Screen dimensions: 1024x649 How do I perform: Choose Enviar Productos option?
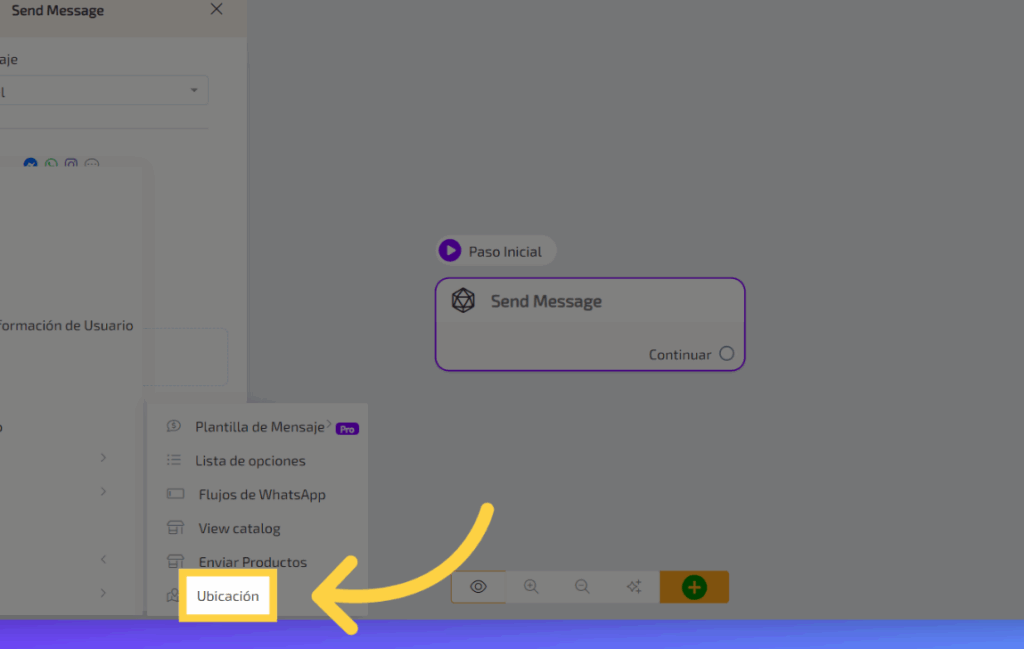point(252,562)
